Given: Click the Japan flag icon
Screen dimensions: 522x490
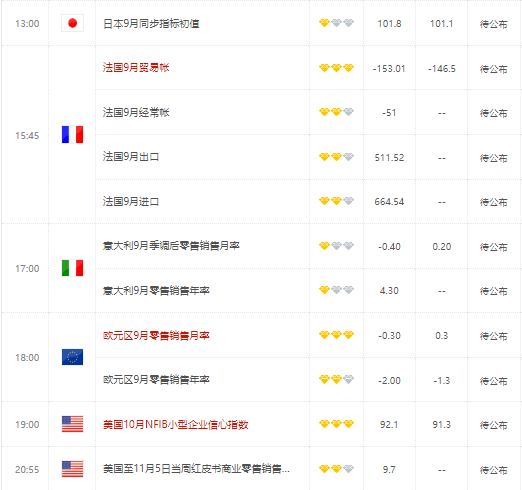Looking at the screenshot, I should (x=72, y=23).
